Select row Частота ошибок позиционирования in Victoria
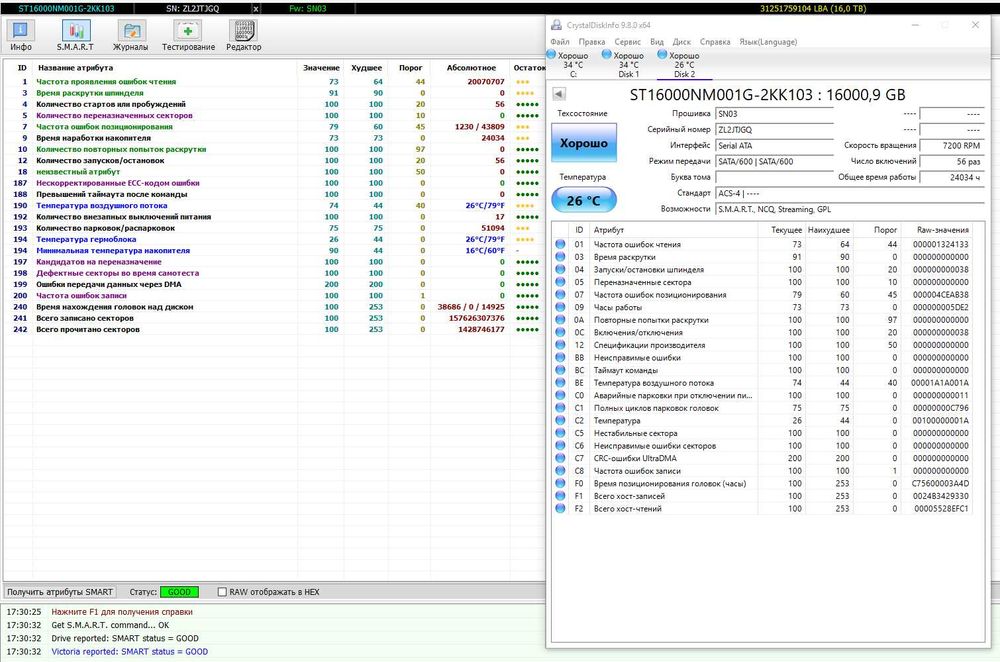Image resolution: width=1000 pixels, height=662 pixels. pos(274,127)
